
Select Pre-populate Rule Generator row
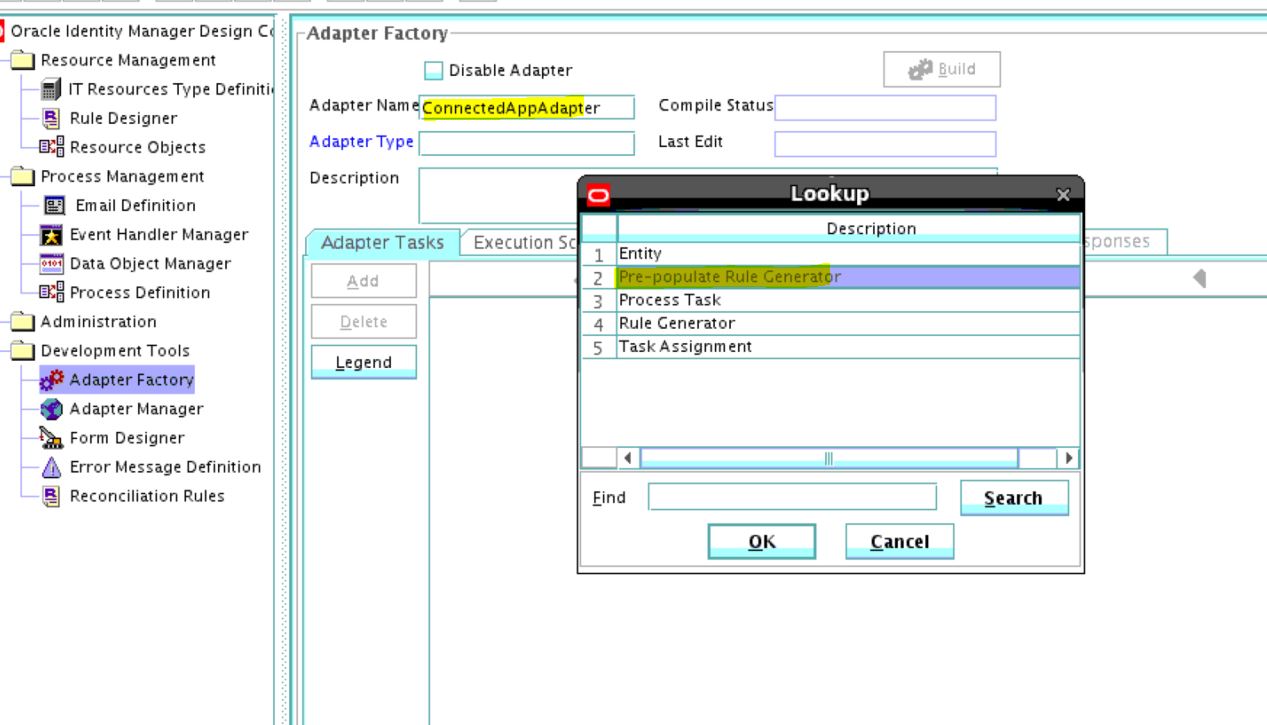point(848,277)
